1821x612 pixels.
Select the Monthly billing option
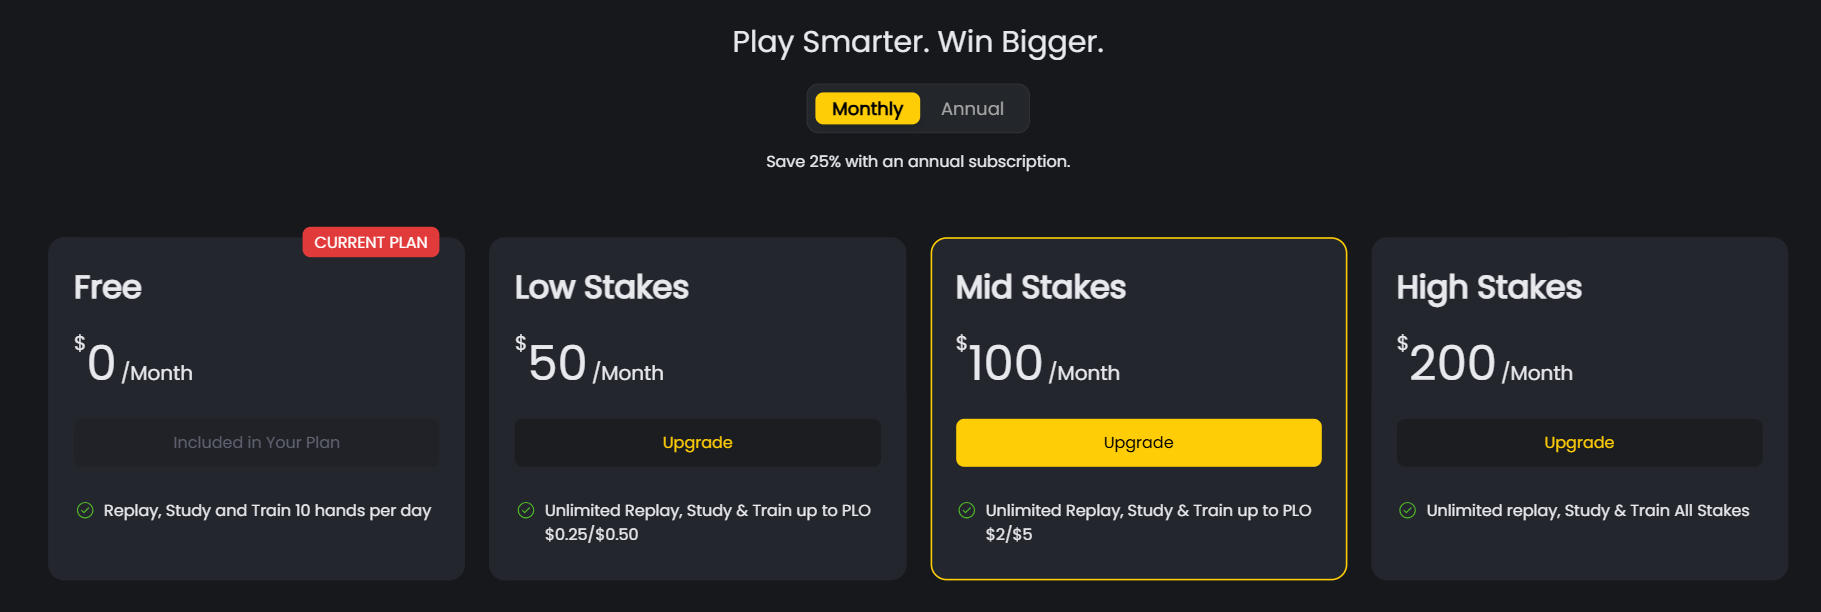coord(866,108)
